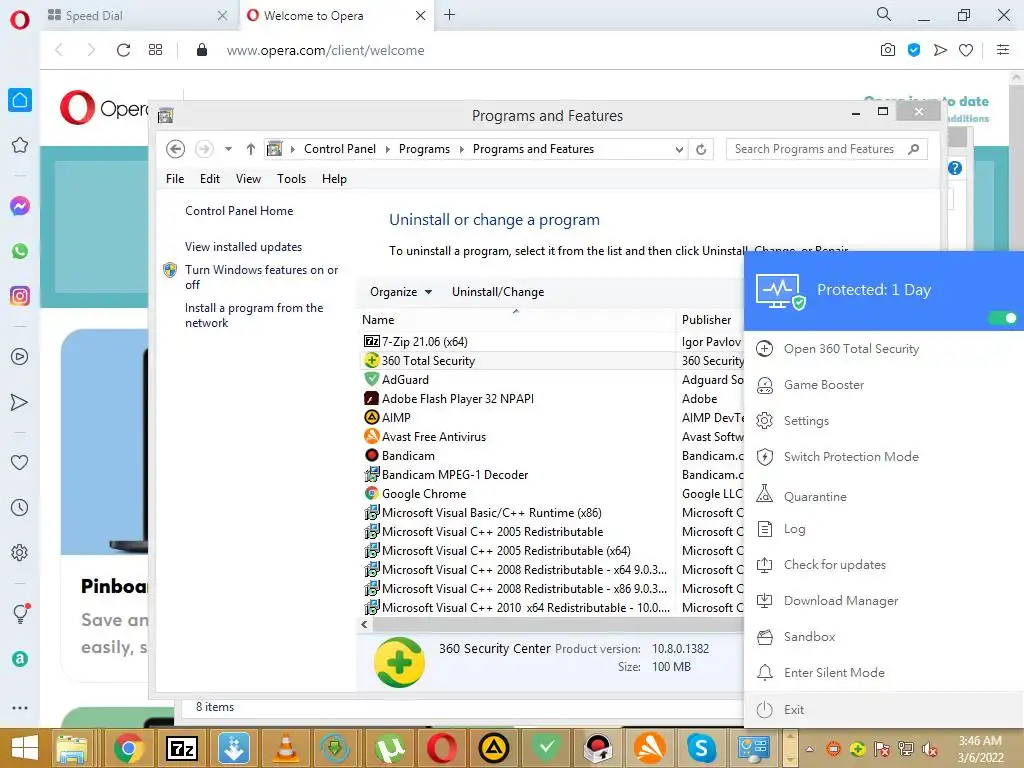Image resolution: width=1024 pixels, height=768 pixels.
Task: Toggle the 360 protection switch
Action: click(x=1002, y=318)
